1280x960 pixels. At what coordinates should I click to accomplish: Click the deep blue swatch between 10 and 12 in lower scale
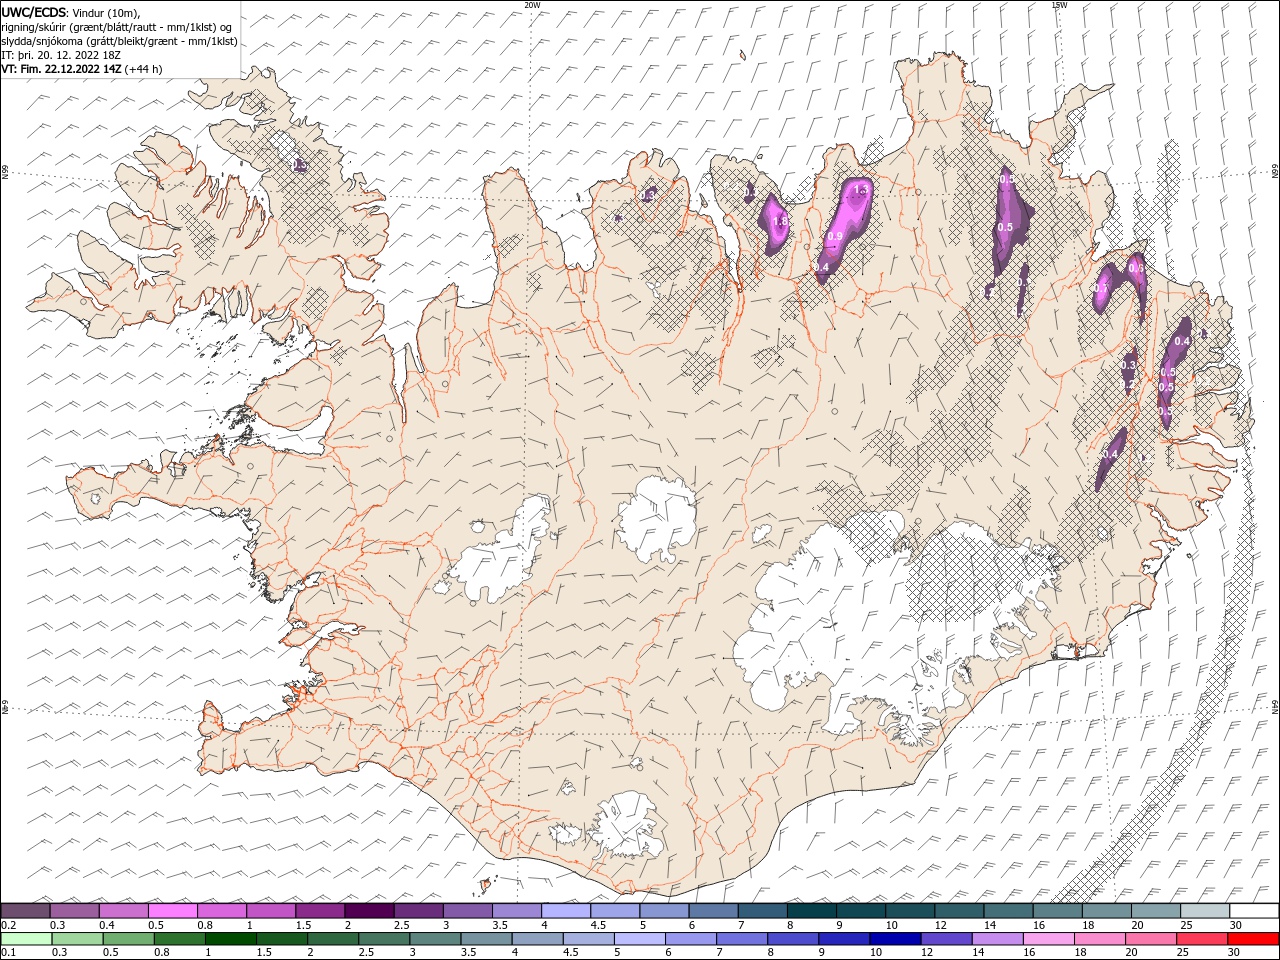895,939
